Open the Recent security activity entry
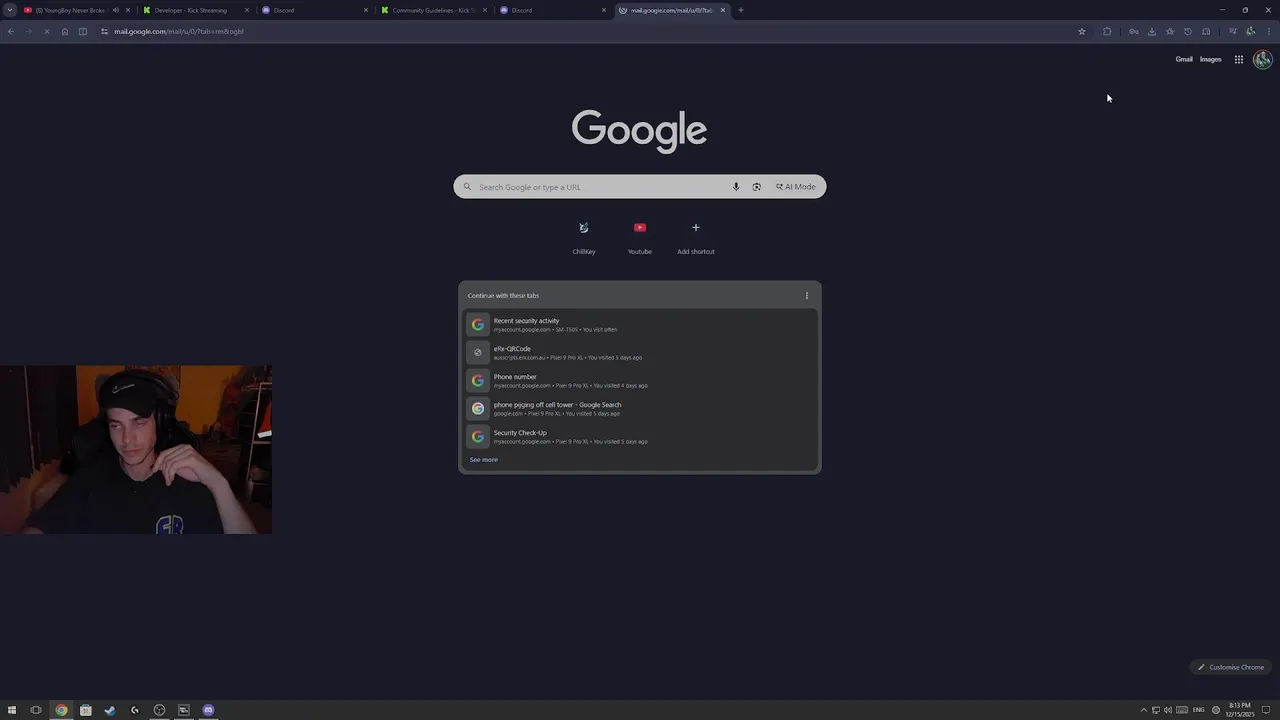This screenshot has height=720, width=1280. click(640, 325)
